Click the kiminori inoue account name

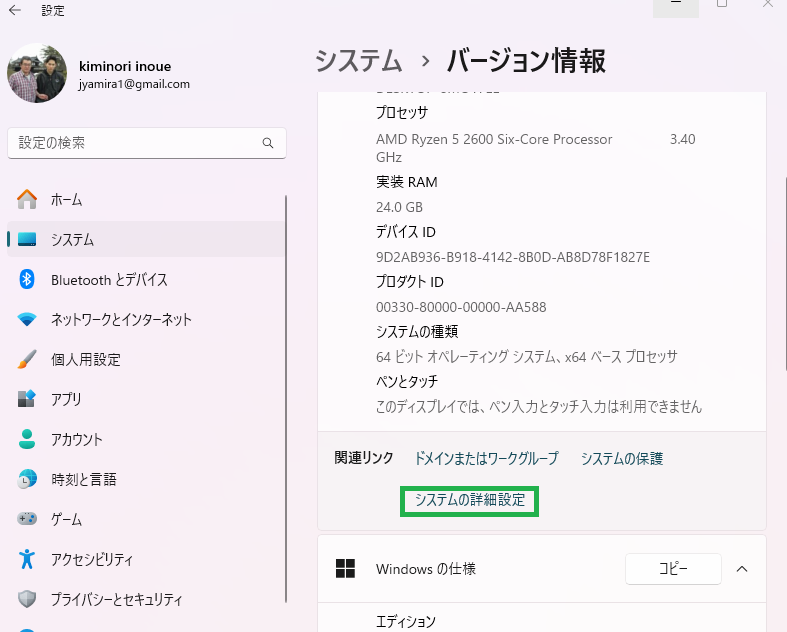[x=125, y=66]
